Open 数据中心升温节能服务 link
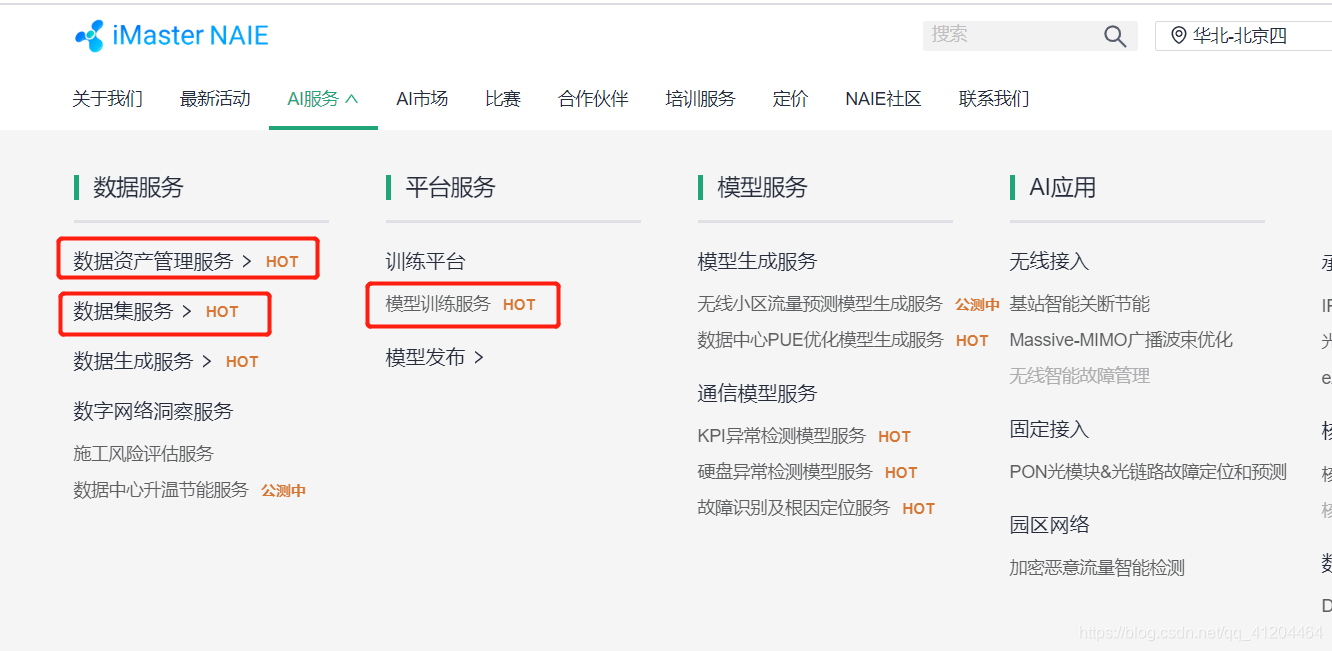This screenshot has height=651, width=1332. click(161, 490)
